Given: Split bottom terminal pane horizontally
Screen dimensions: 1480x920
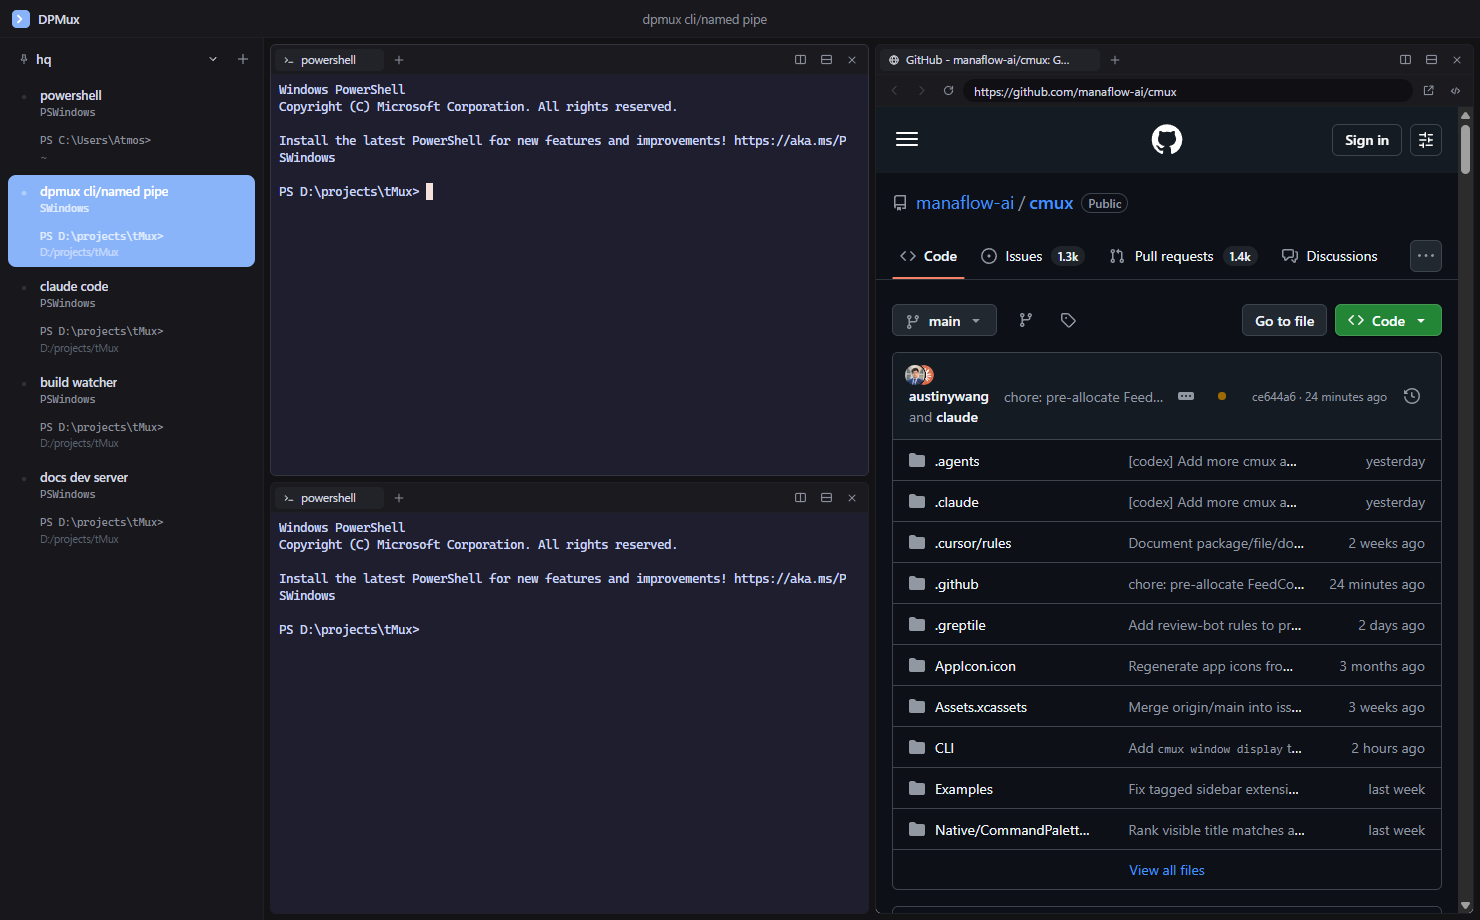Looking at the screenshot, I should point(826,498).
